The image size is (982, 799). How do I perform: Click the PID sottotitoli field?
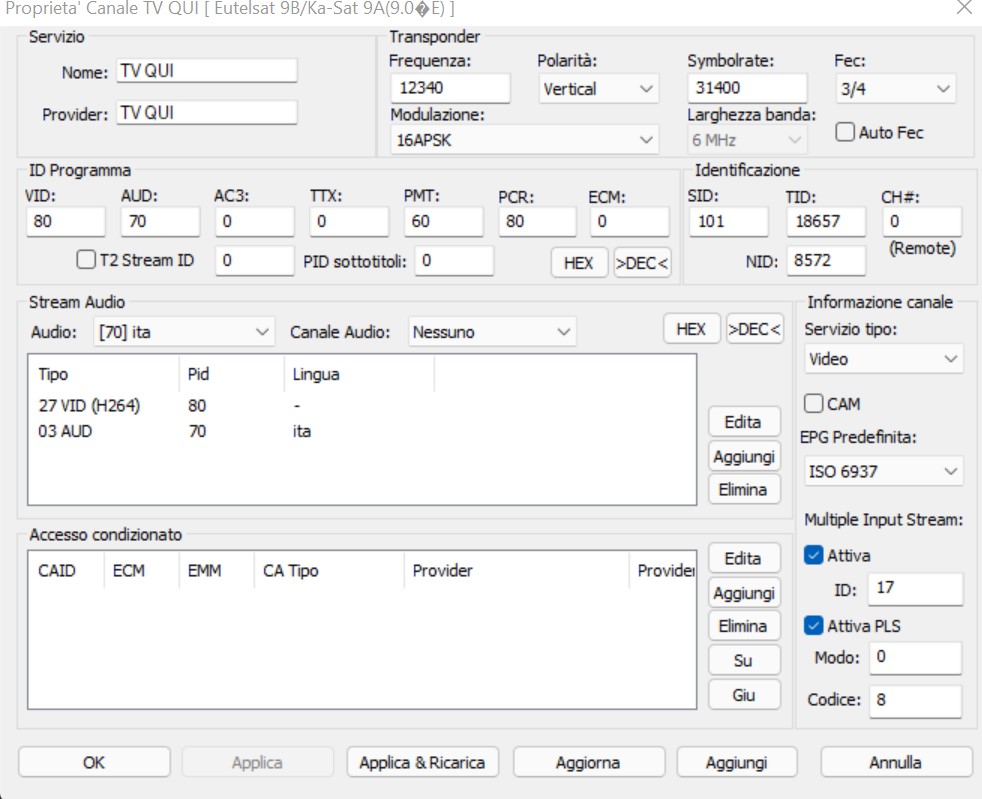click(x=454, y=260)
